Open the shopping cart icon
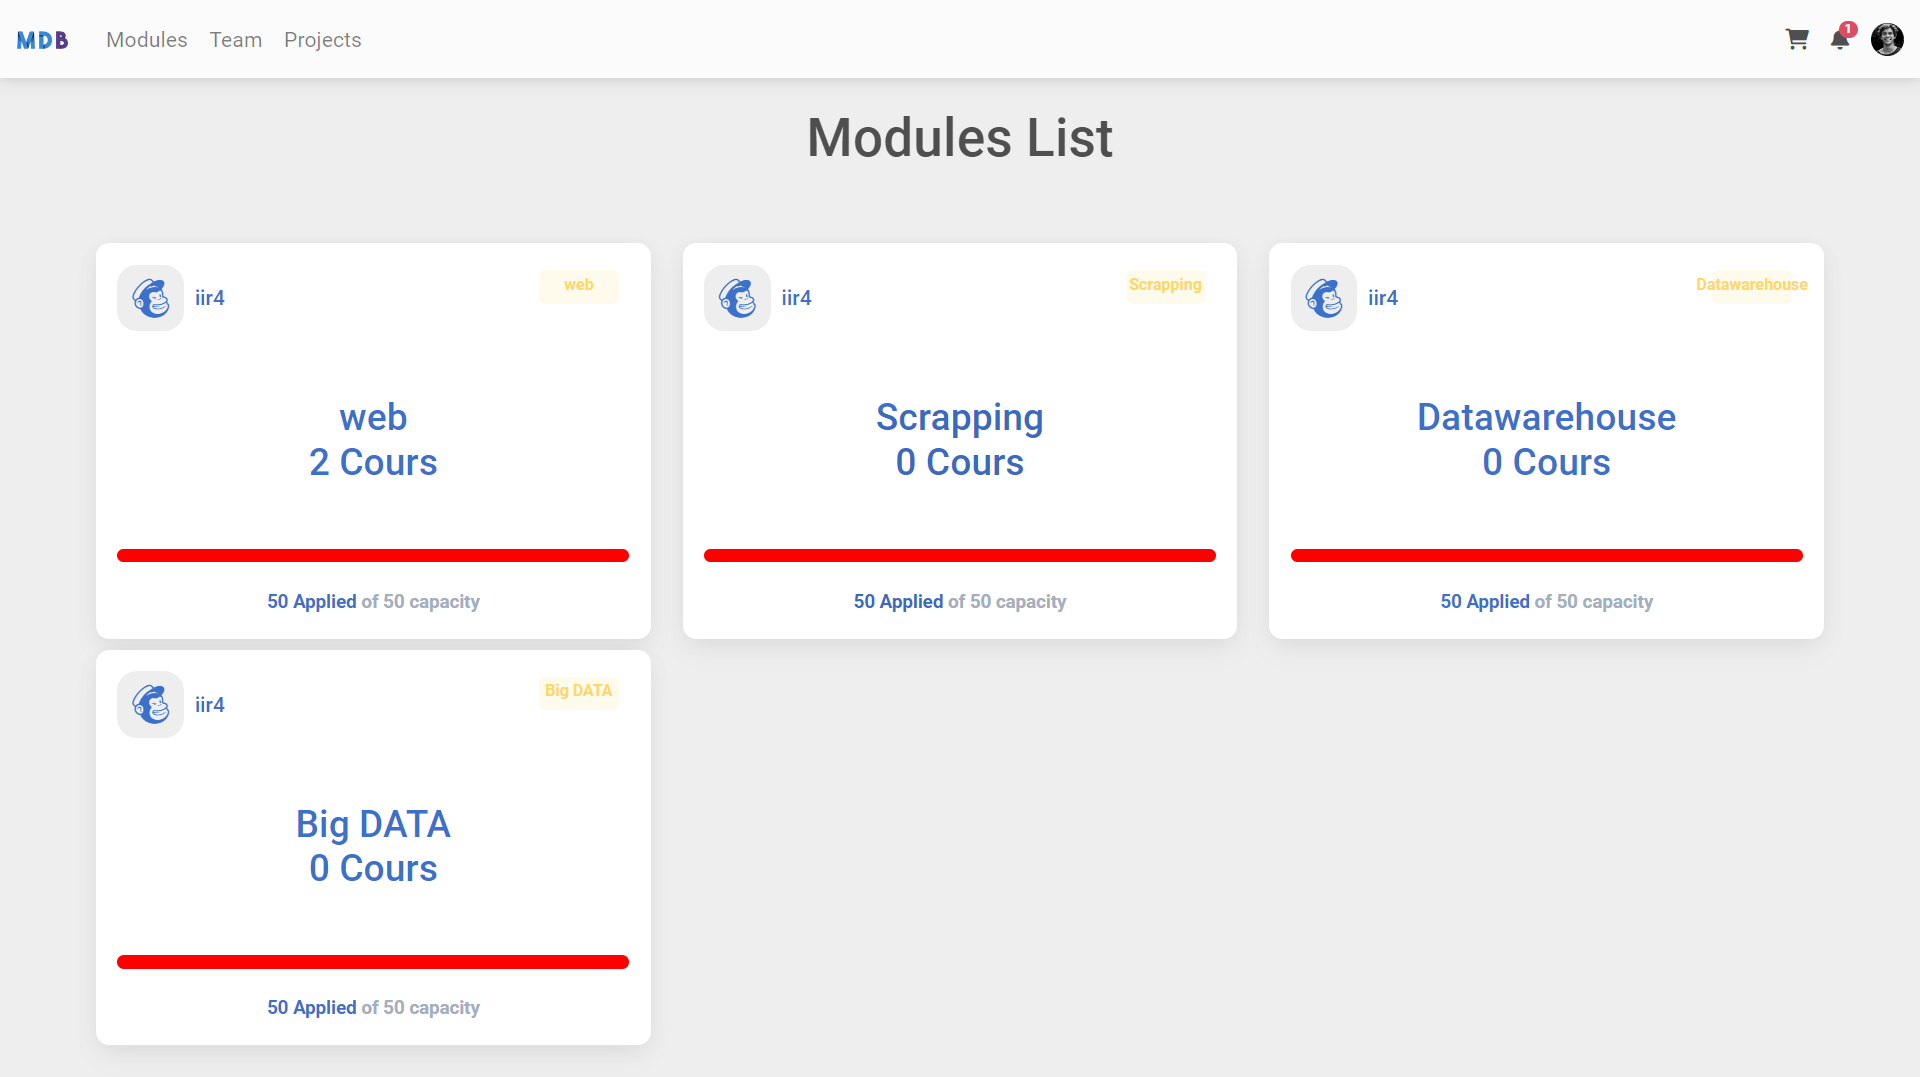The width and height of the screenshot is (1920, 1077). tap(1797, 40)
